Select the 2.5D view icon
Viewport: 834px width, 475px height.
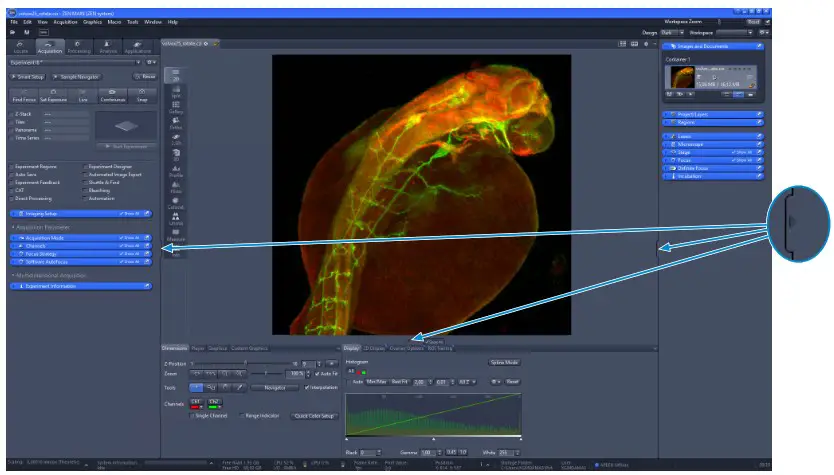[x=176, y=139]
